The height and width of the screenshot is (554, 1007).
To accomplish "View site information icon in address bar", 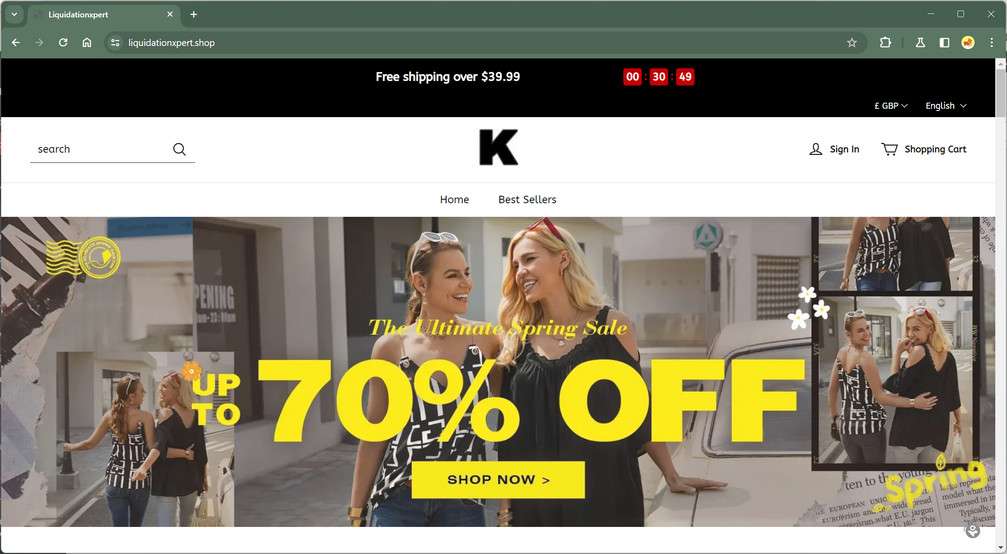I will (x=115, y=42).
